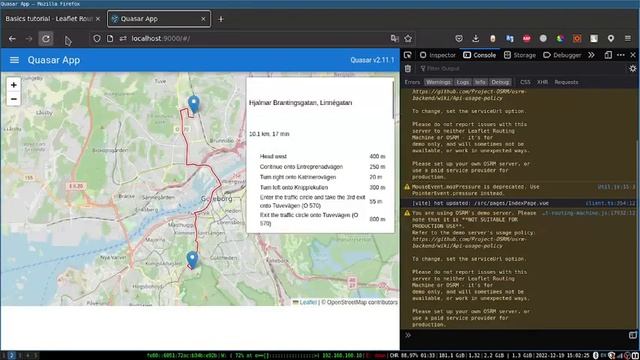Switch to the Storage tab
The height and width of the screenshot is (360, 640).
(520, 55)
